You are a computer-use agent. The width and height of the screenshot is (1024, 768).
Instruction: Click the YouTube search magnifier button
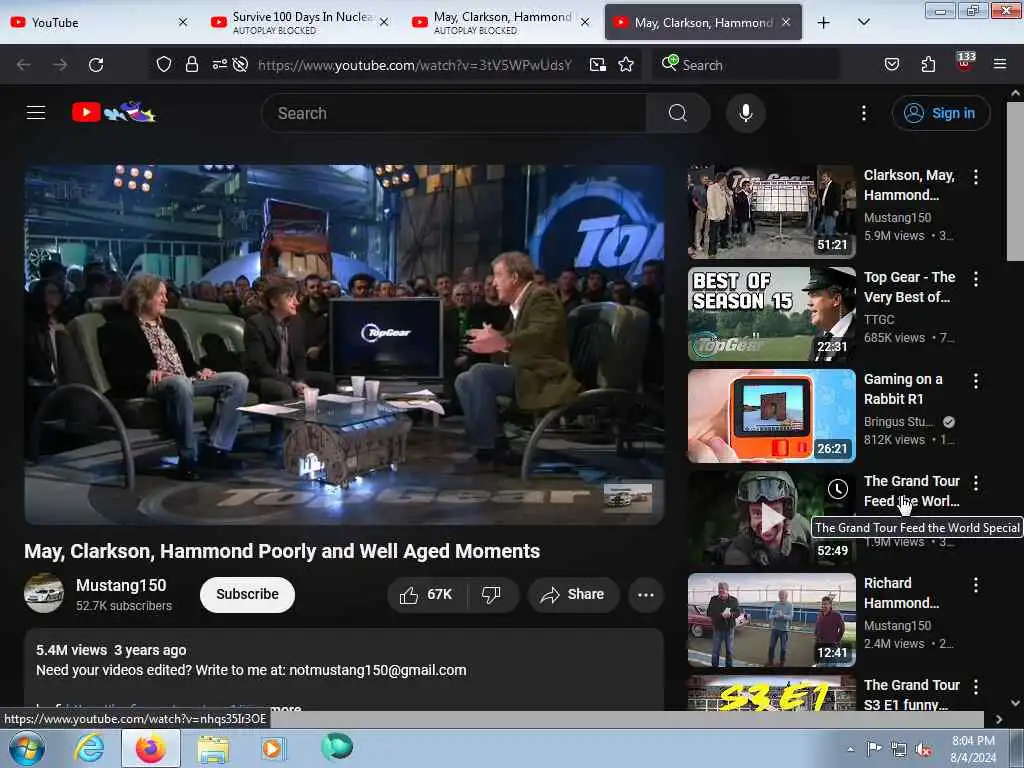coord(677,113)
